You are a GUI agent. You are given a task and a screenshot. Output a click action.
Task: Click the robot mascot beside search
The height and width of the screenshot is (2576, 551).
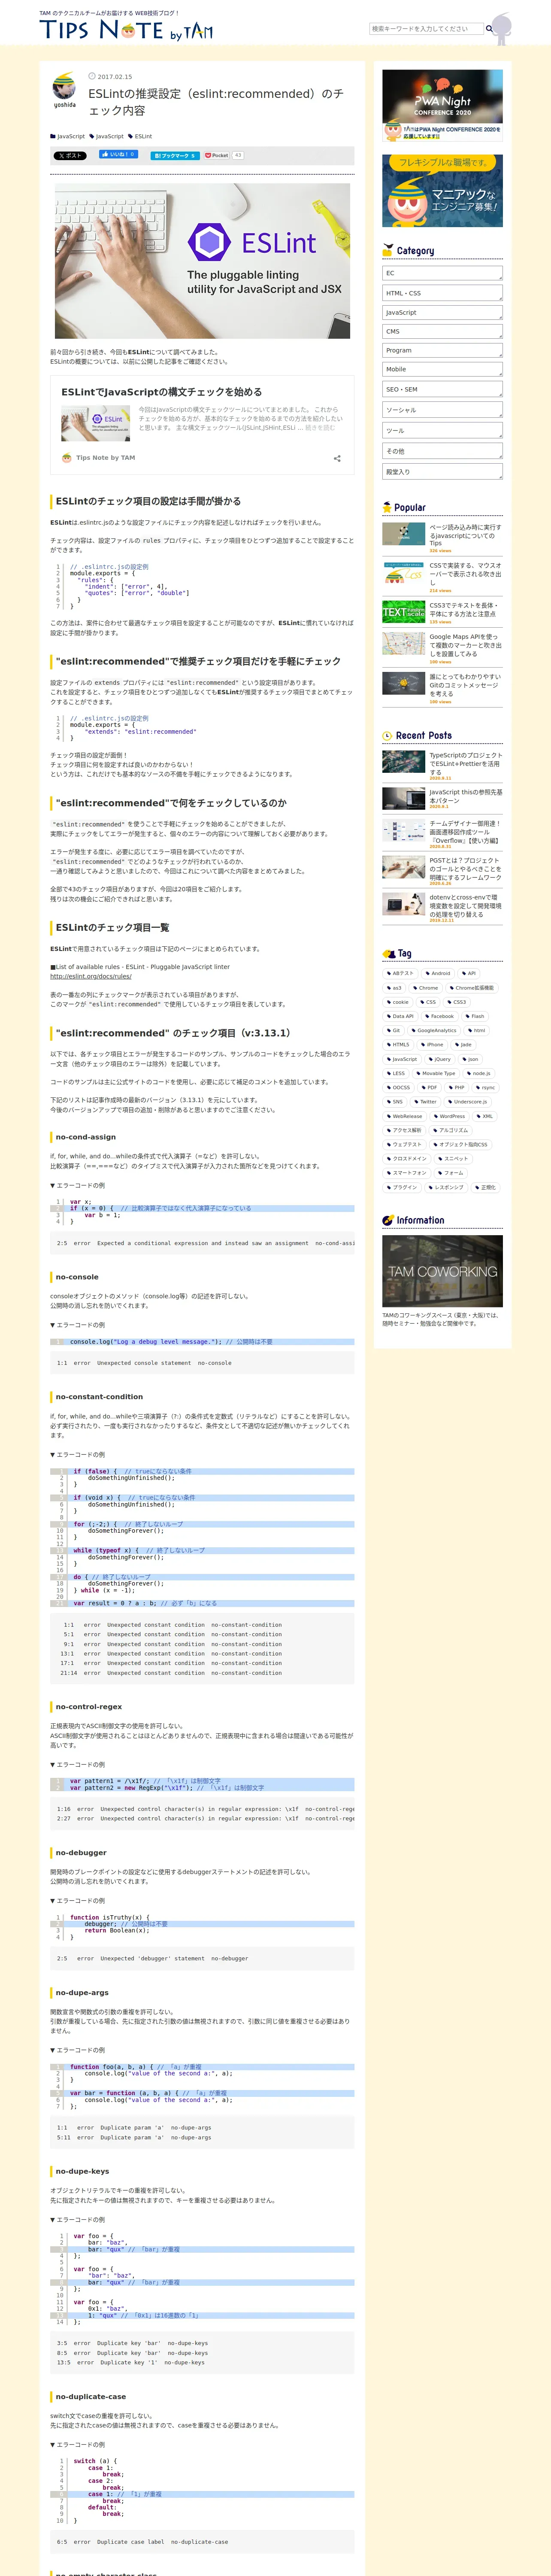502,29
